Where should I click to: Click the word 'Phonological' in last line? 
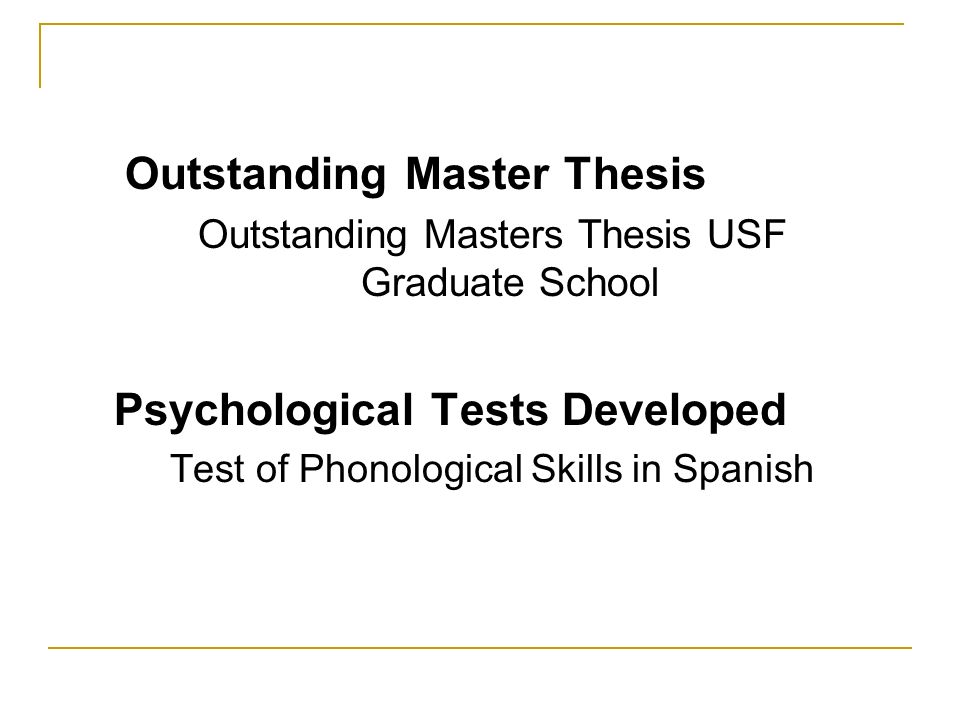[x=410, y=470]
